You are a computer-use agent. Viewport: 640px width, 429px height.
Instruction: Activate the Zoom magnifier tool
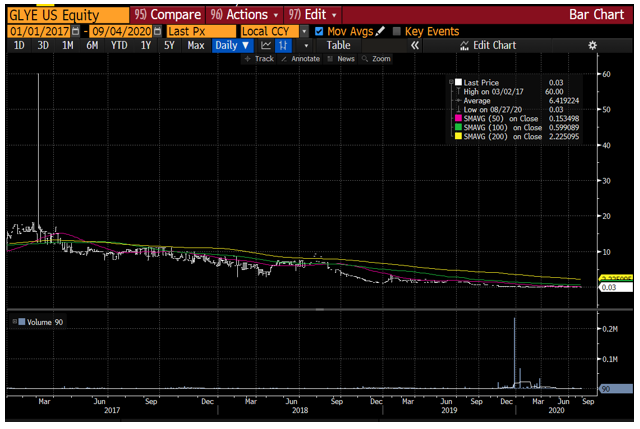pos(376,59)
